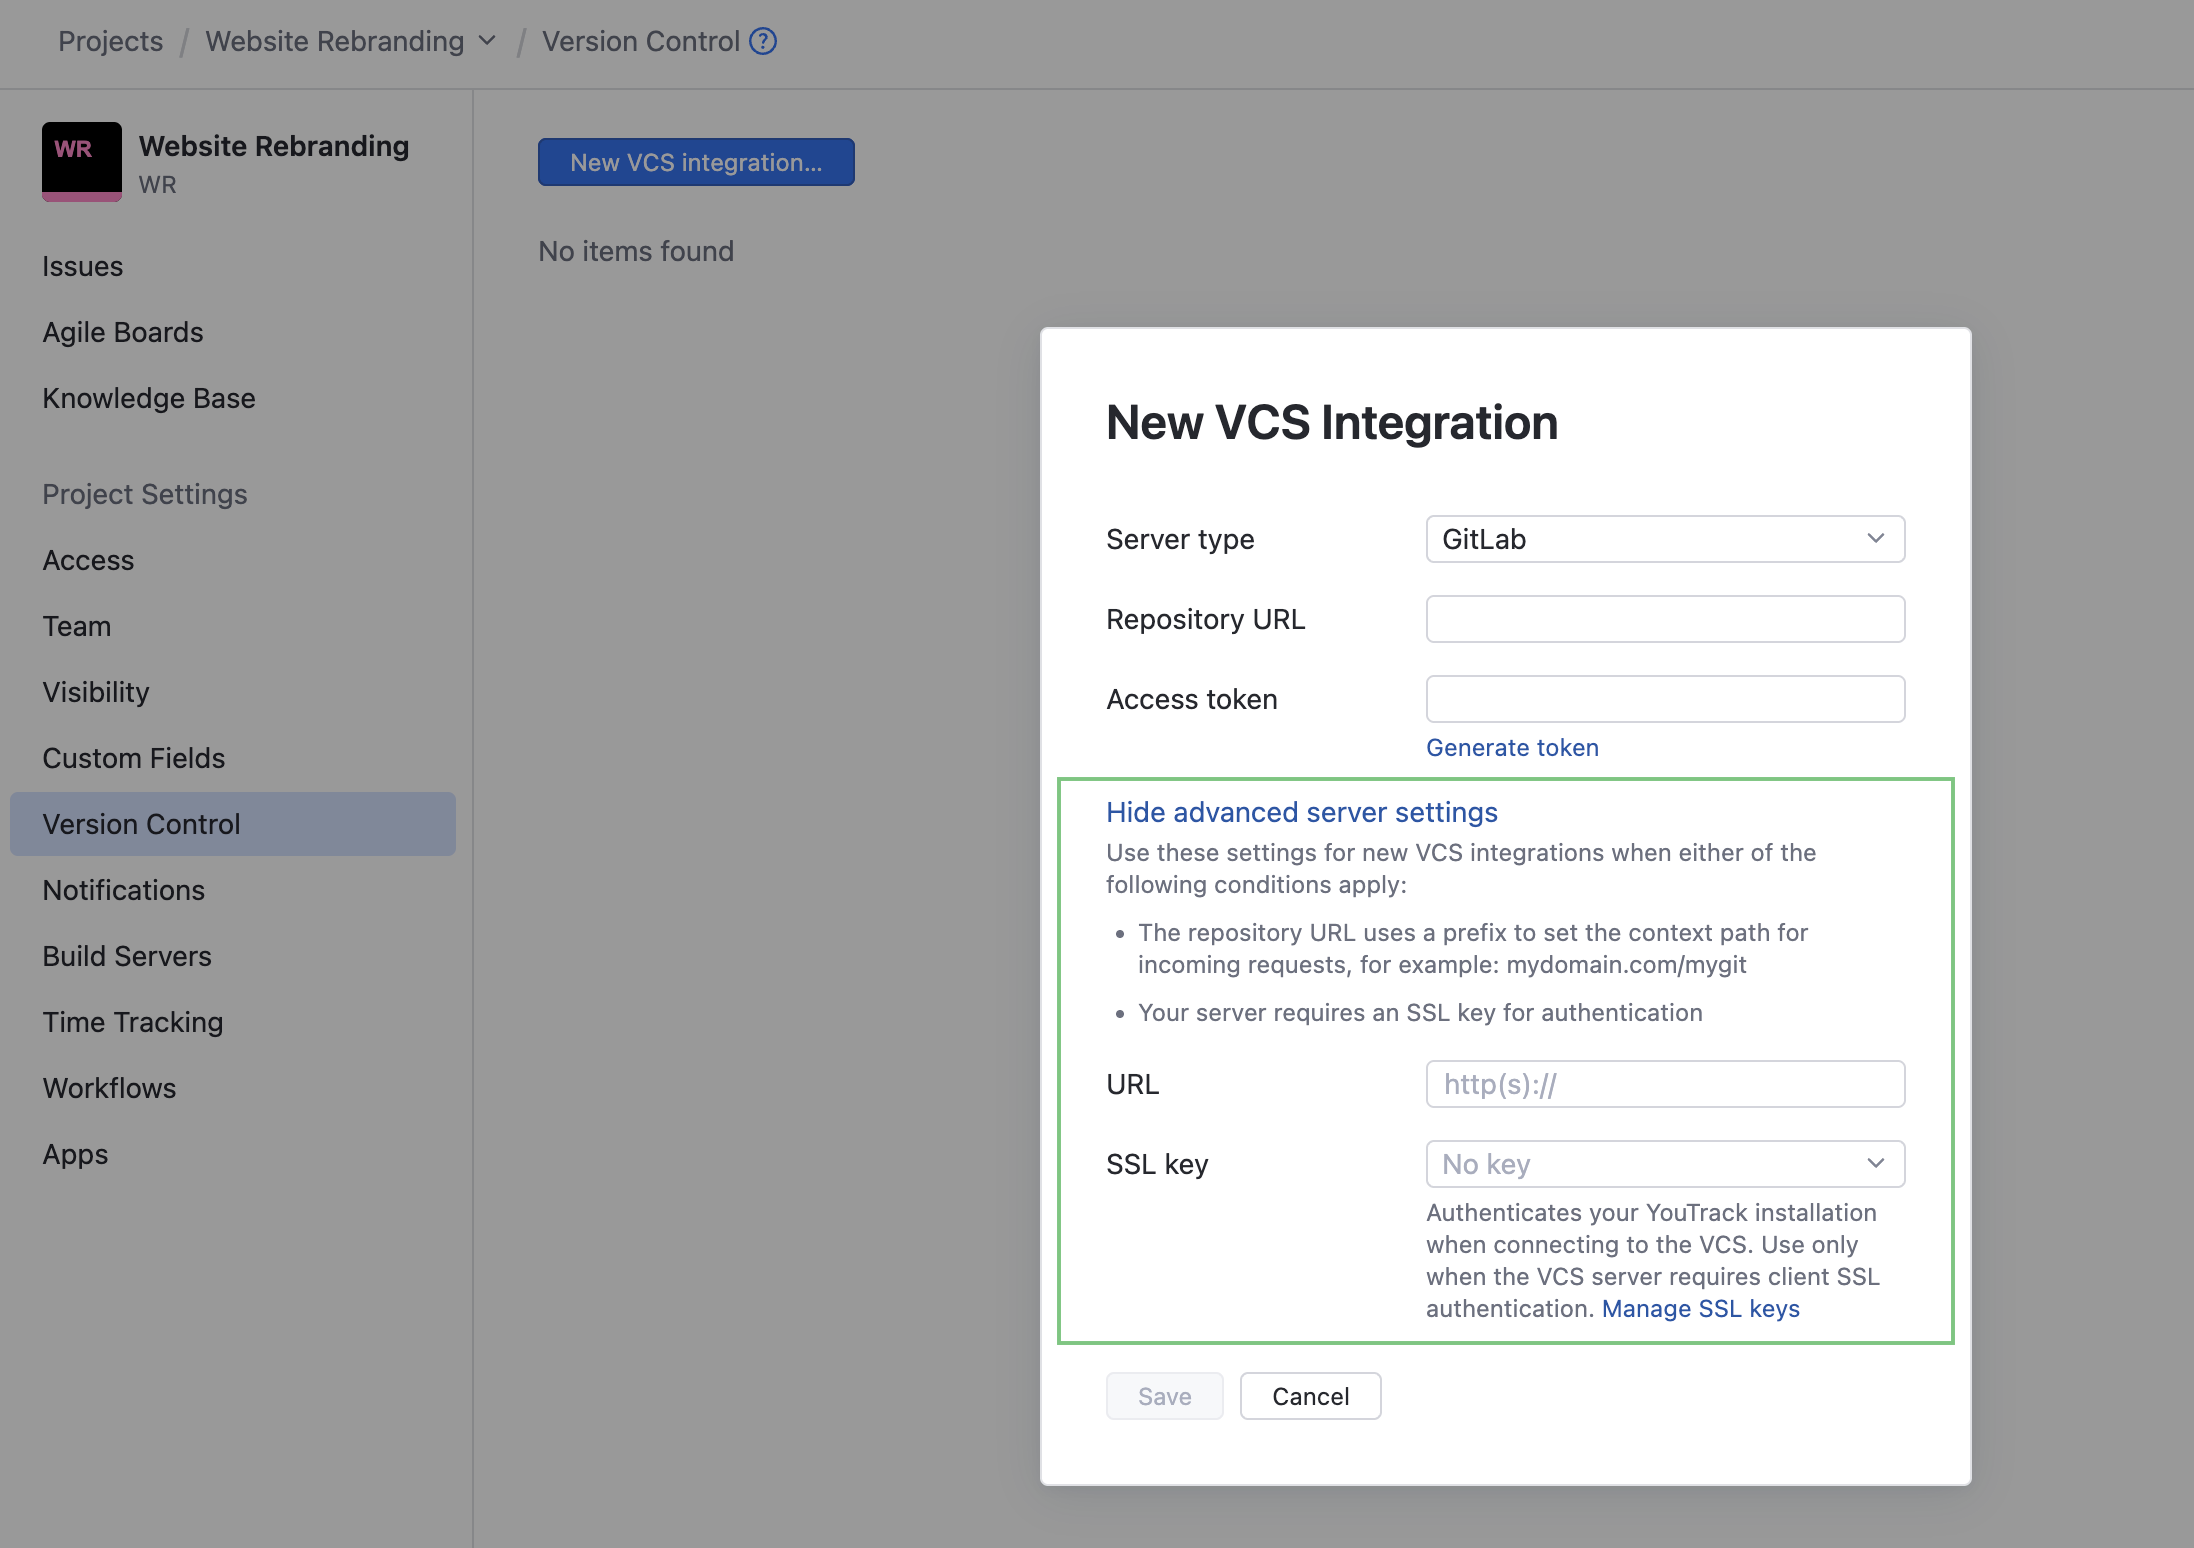The height and width of the screenshot is (1548, 2194).
Task: Click the Repository URL input field
Action: click(1663, 619)
